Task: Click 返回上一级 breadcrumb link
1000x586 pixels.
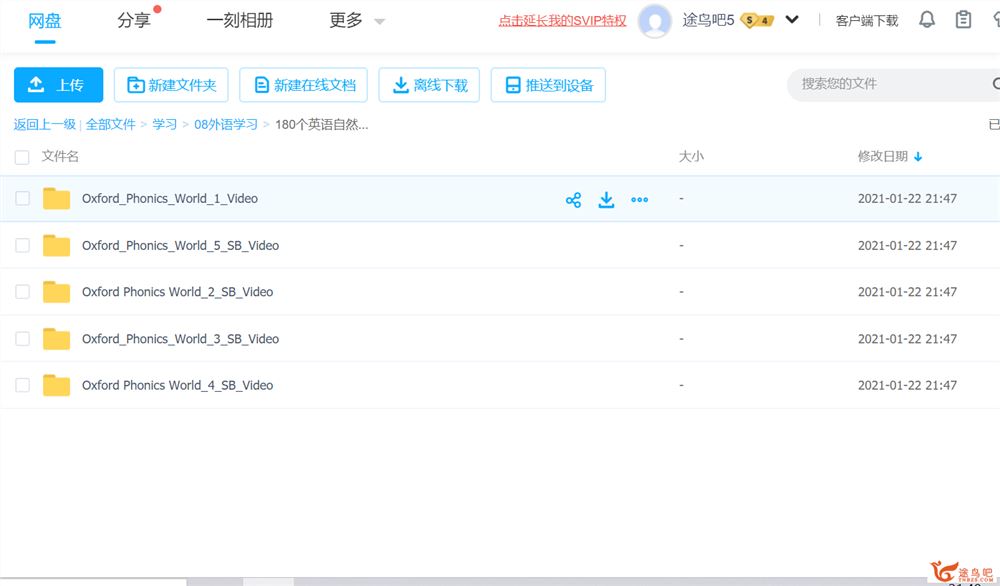Action: pyautogui.click(x=45, y=124)
